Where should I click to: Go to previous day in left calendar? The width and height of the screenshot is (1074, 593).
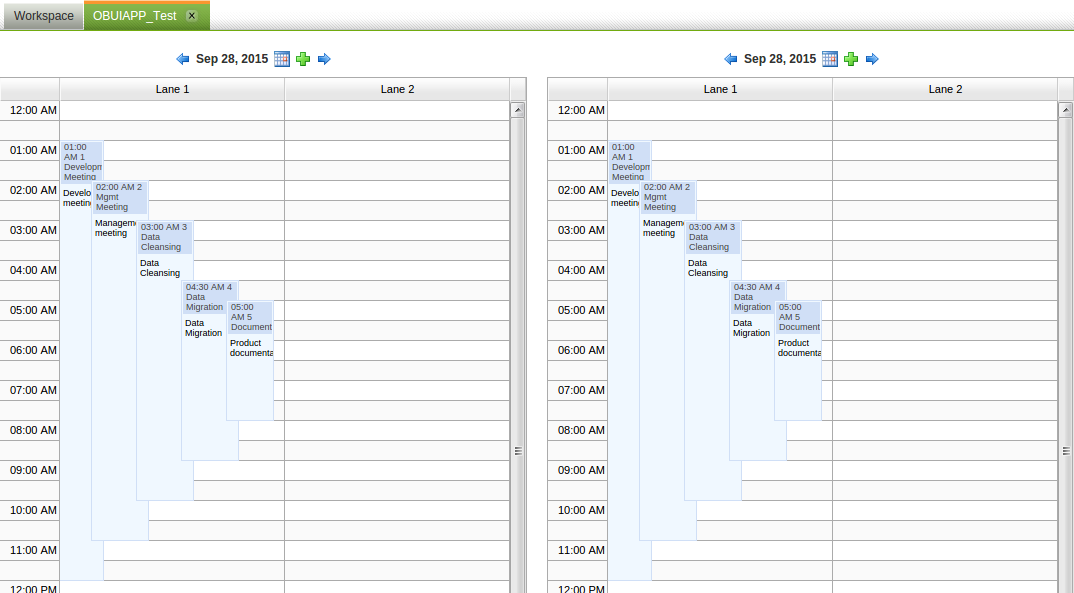point(183,59)
